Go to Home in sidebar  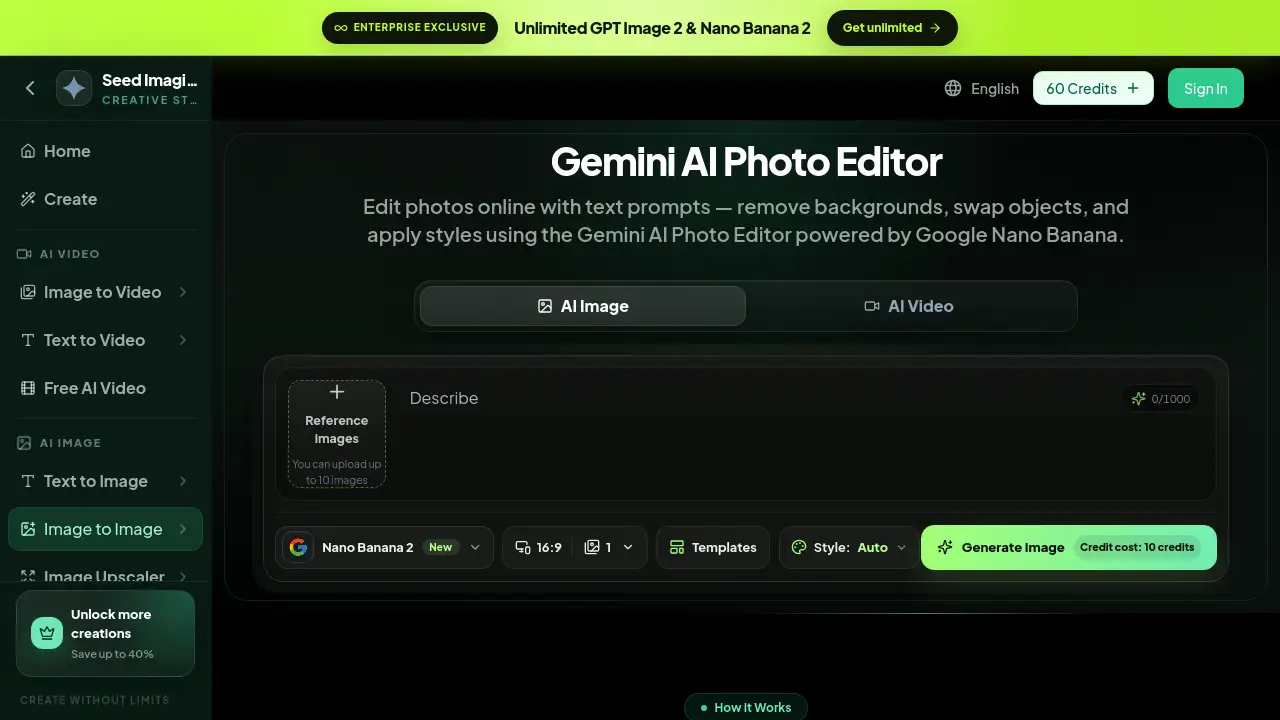pyautogui.click(x=105, y=151)
